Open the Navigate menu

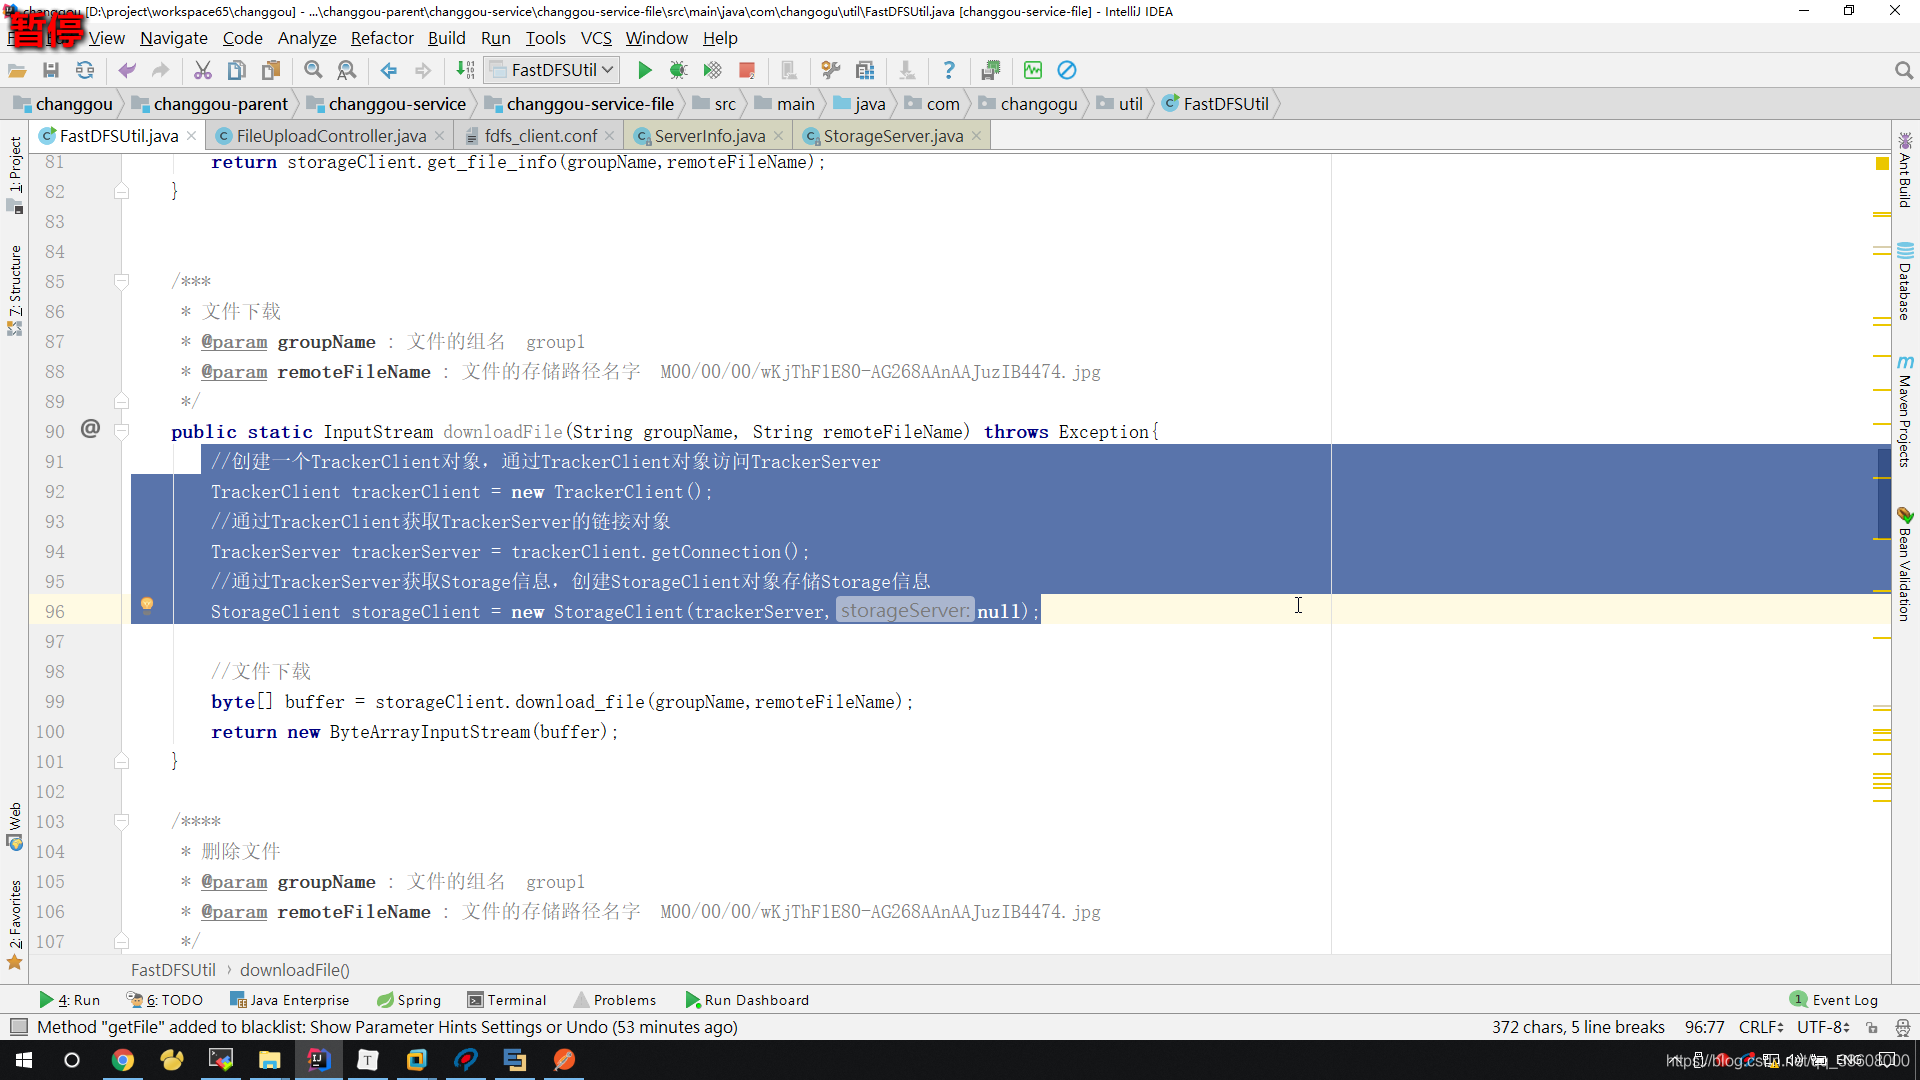coord(174,38)
